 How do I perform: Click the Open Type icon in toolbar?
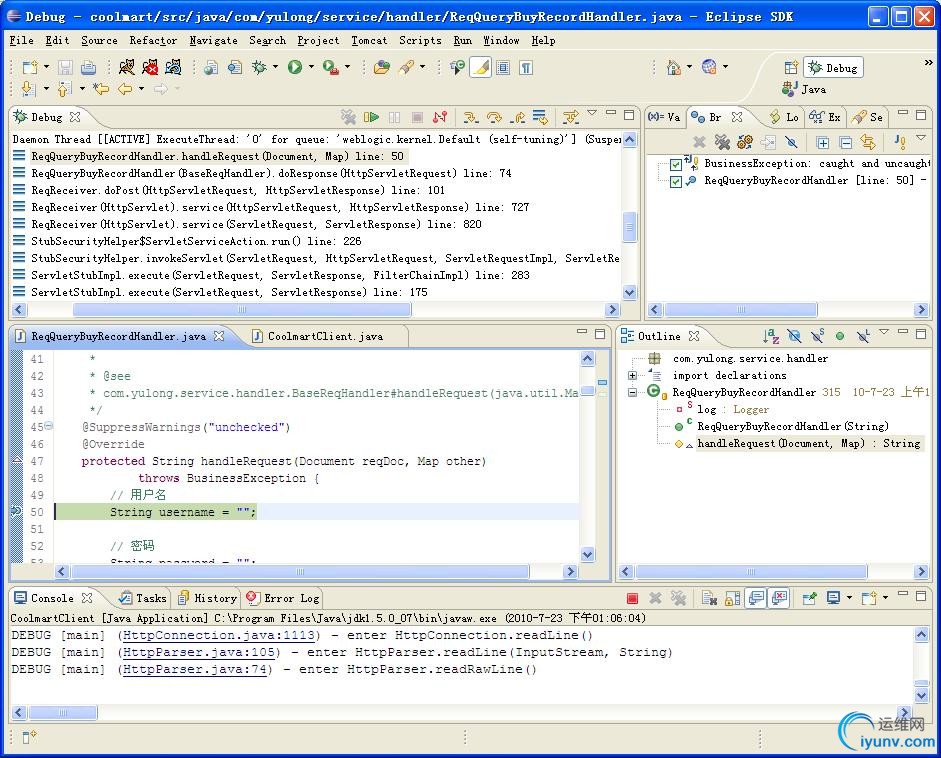pos(382,67)
